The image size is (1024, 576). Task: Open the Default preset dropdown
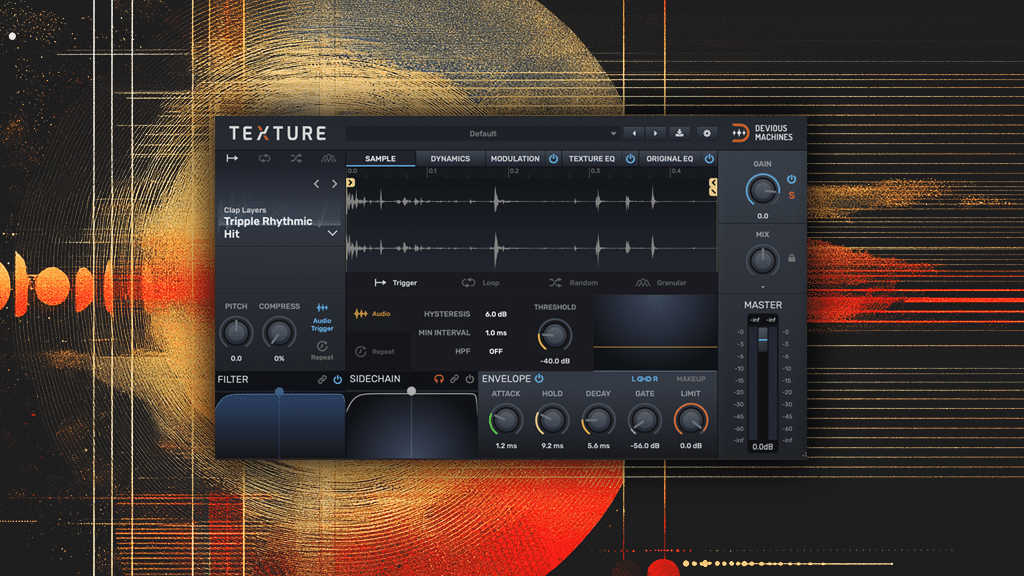pyautogui.click(x=483, y=134)
